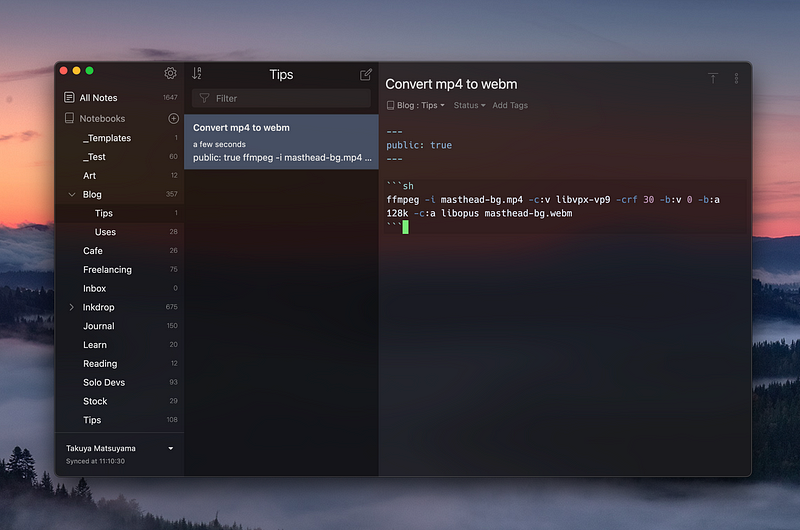Open the Status dropdown
The height and width of the screenshot is (530, 800).
[469, 105]
